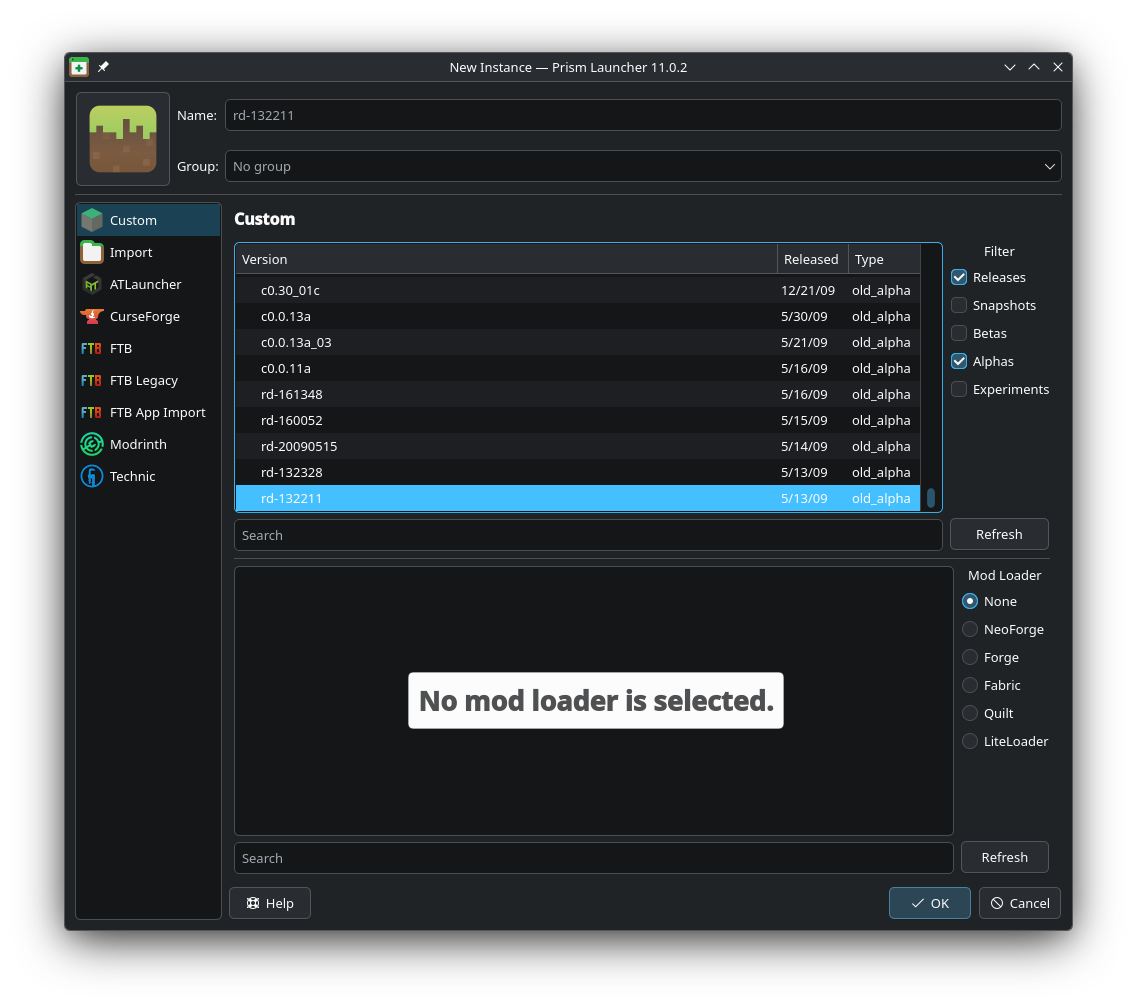Select version c0.0.13a
The width and height of the screenshot is (1137, 1007).
578,316
